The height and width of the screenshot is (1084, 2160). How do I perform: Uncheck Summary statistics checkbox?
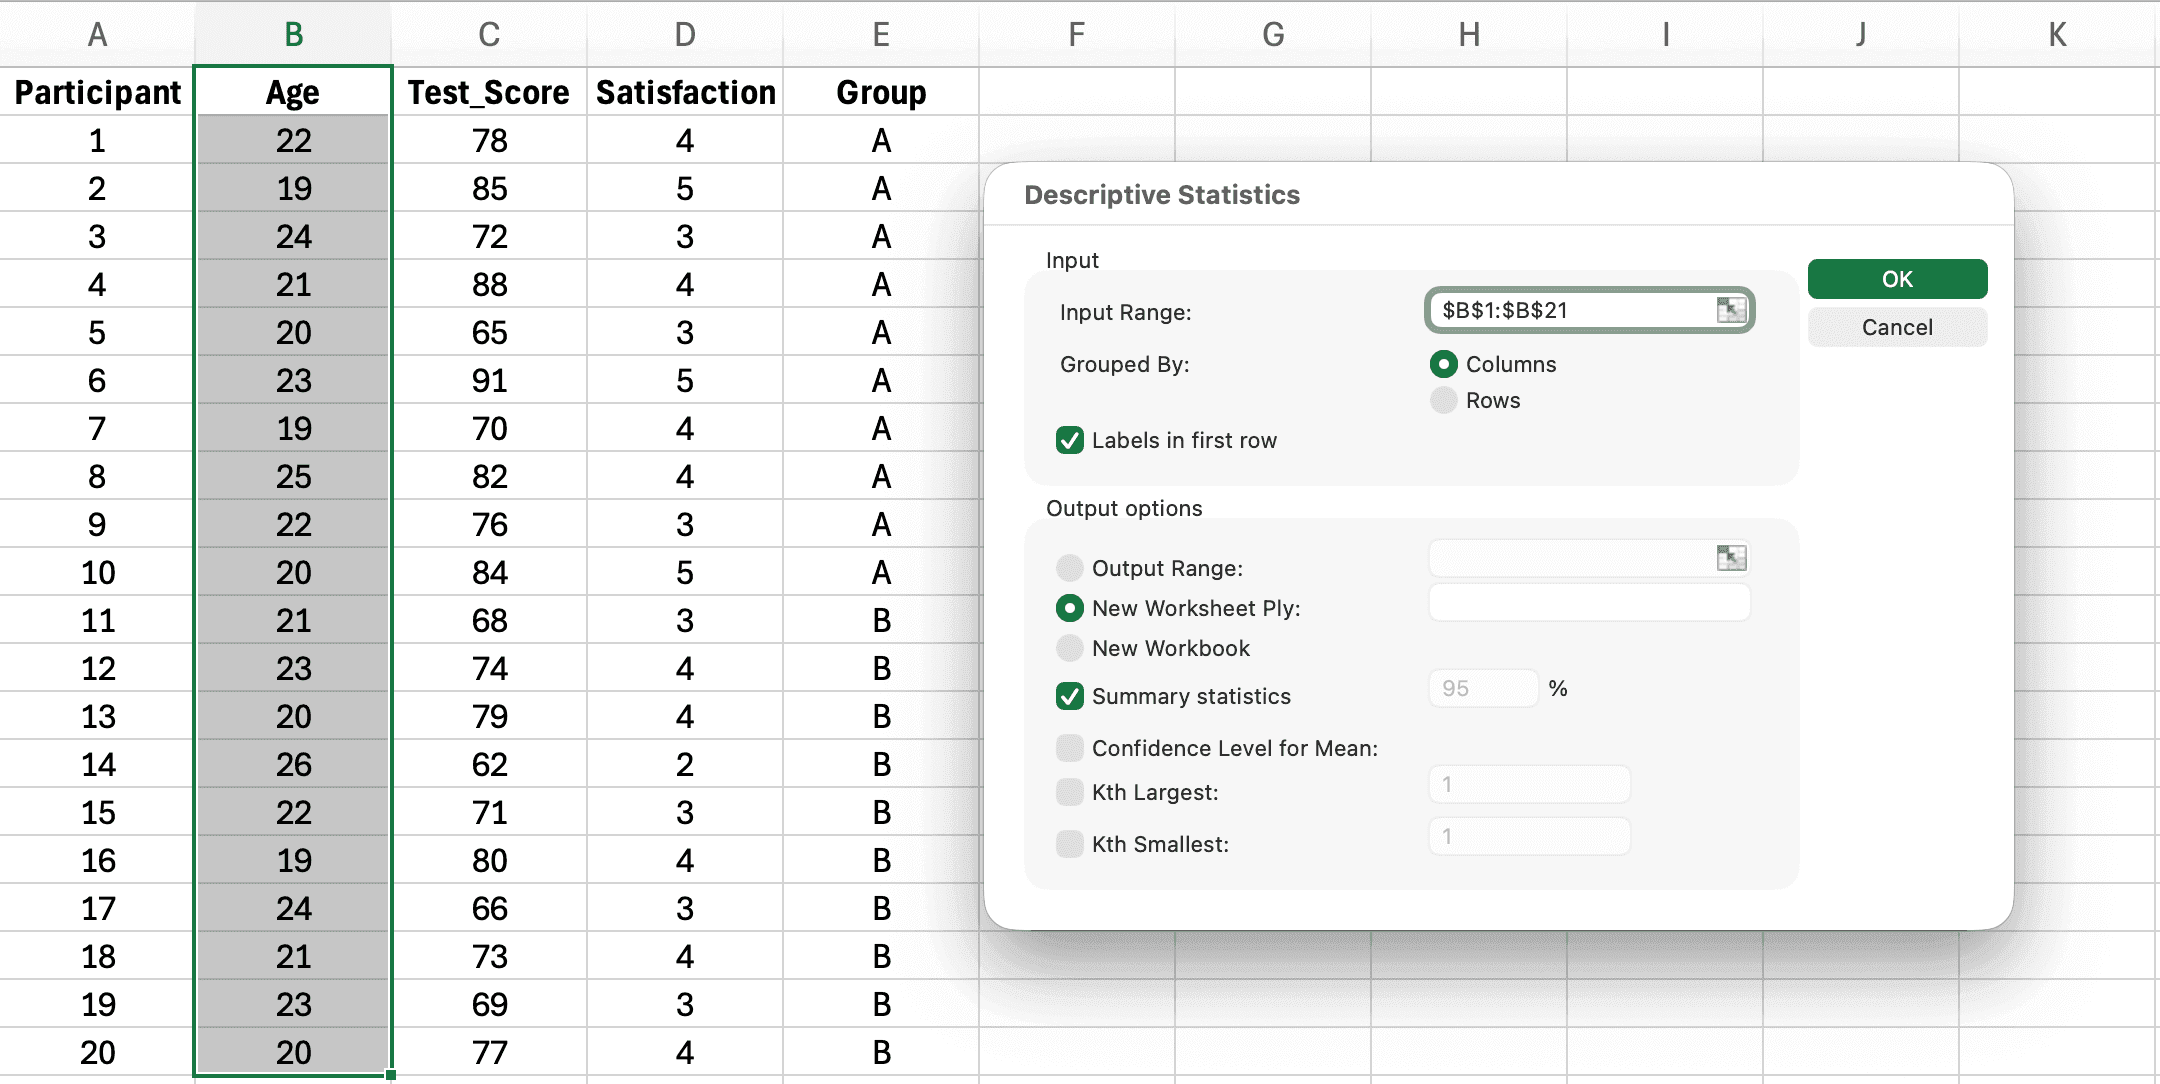(x=1069, y=696)
